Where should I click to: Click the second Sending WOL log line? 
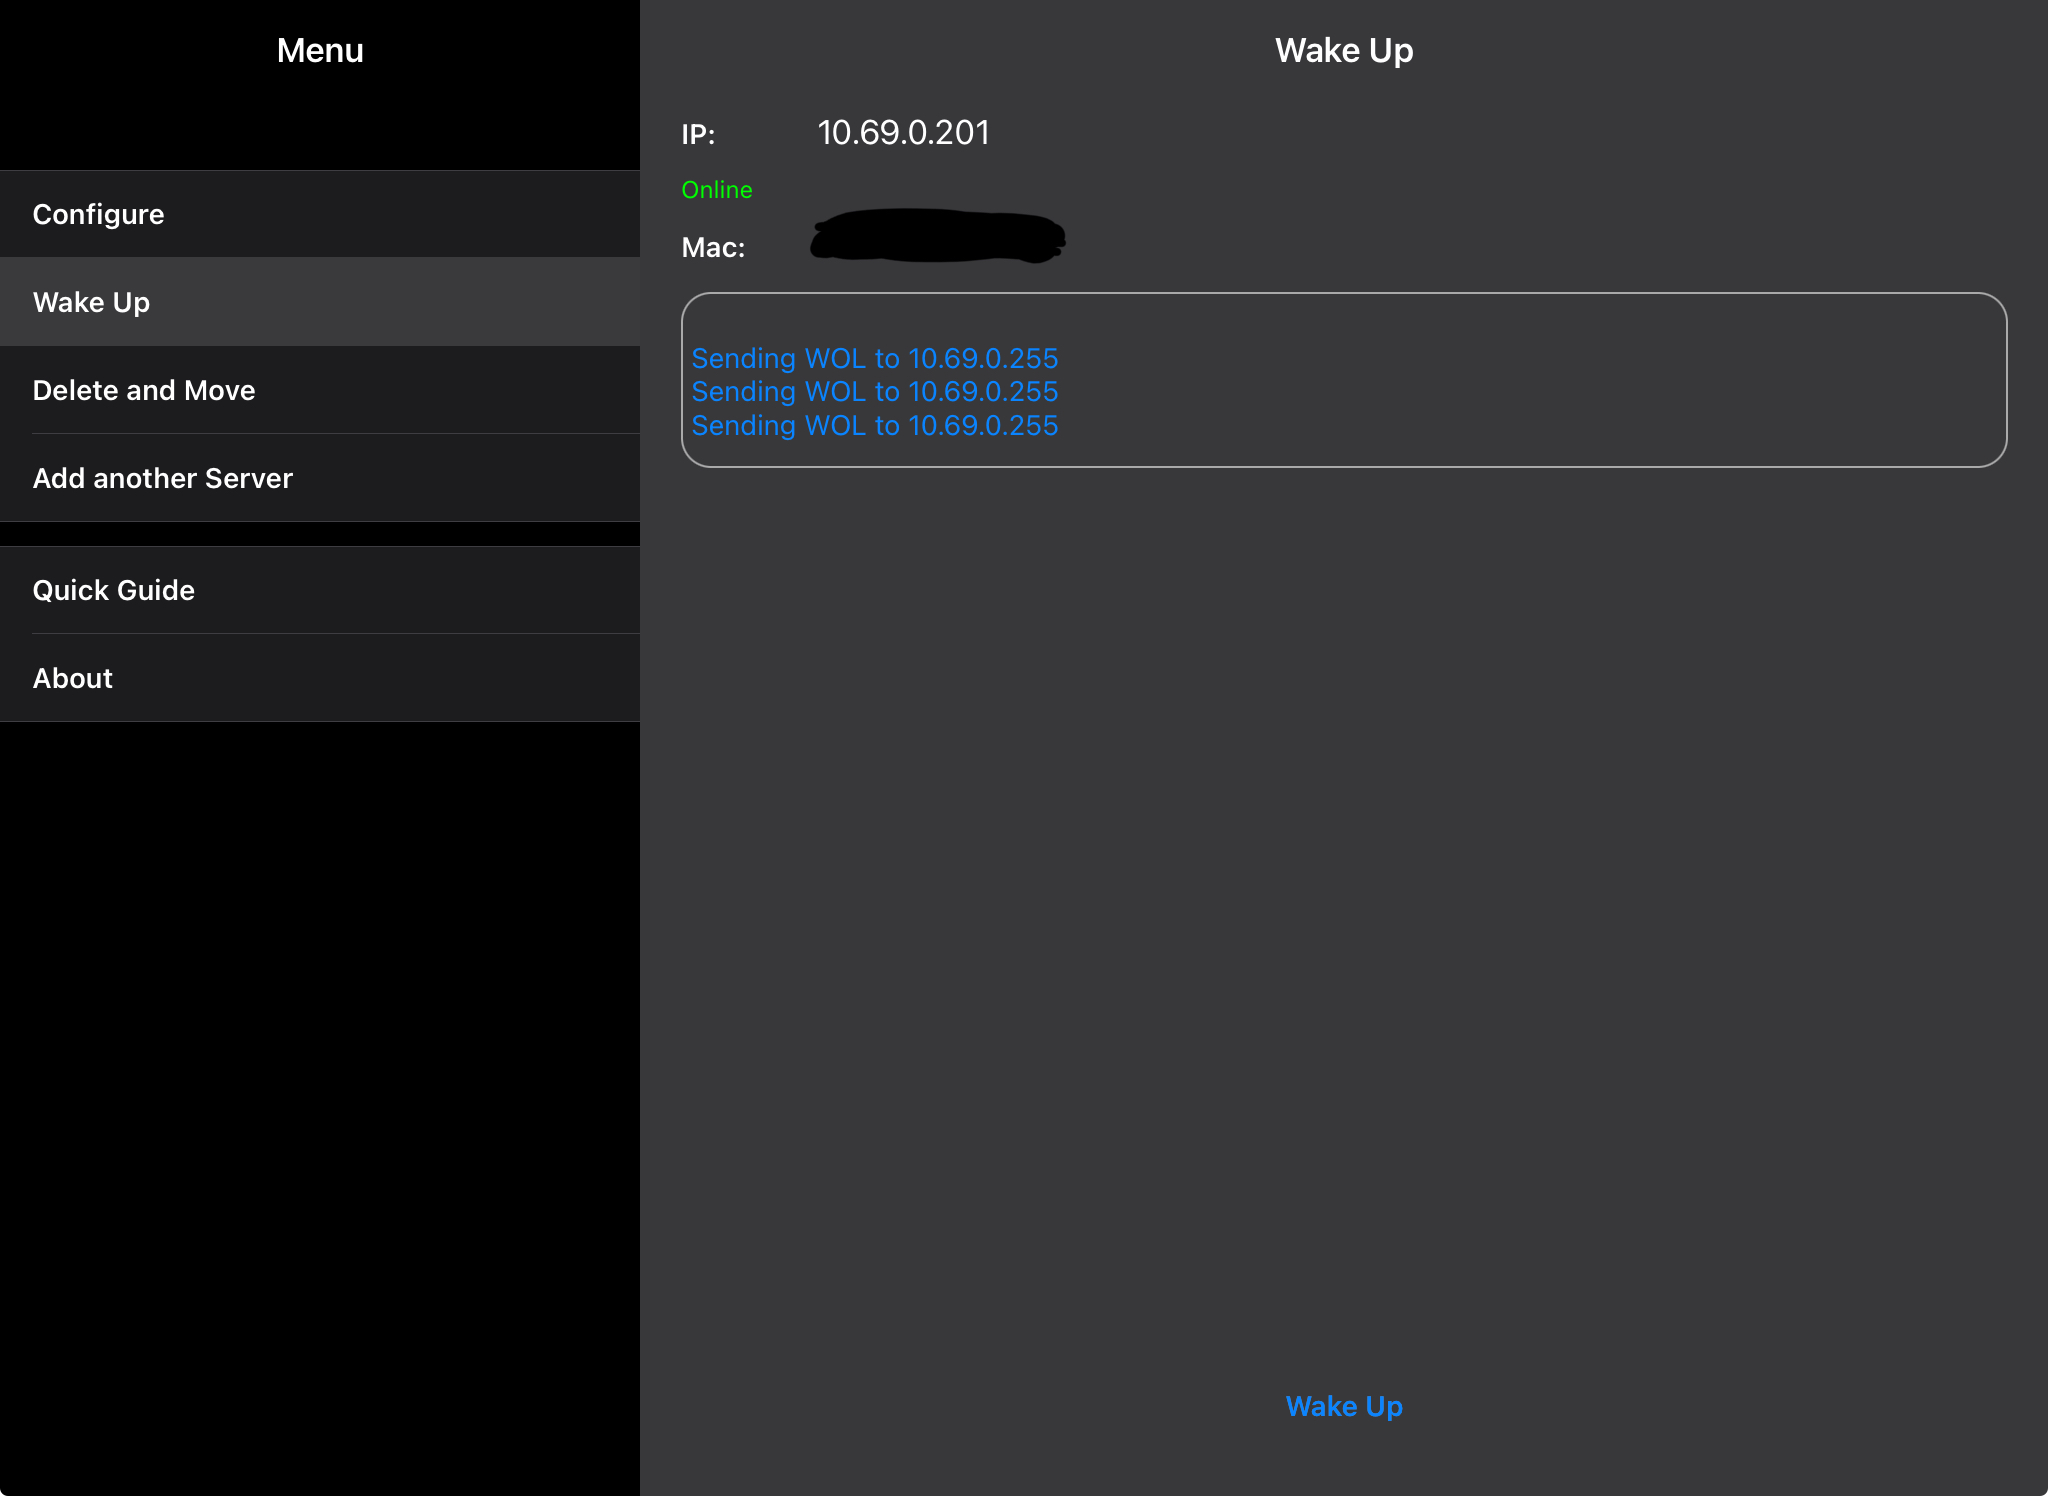tap(874, 392)
